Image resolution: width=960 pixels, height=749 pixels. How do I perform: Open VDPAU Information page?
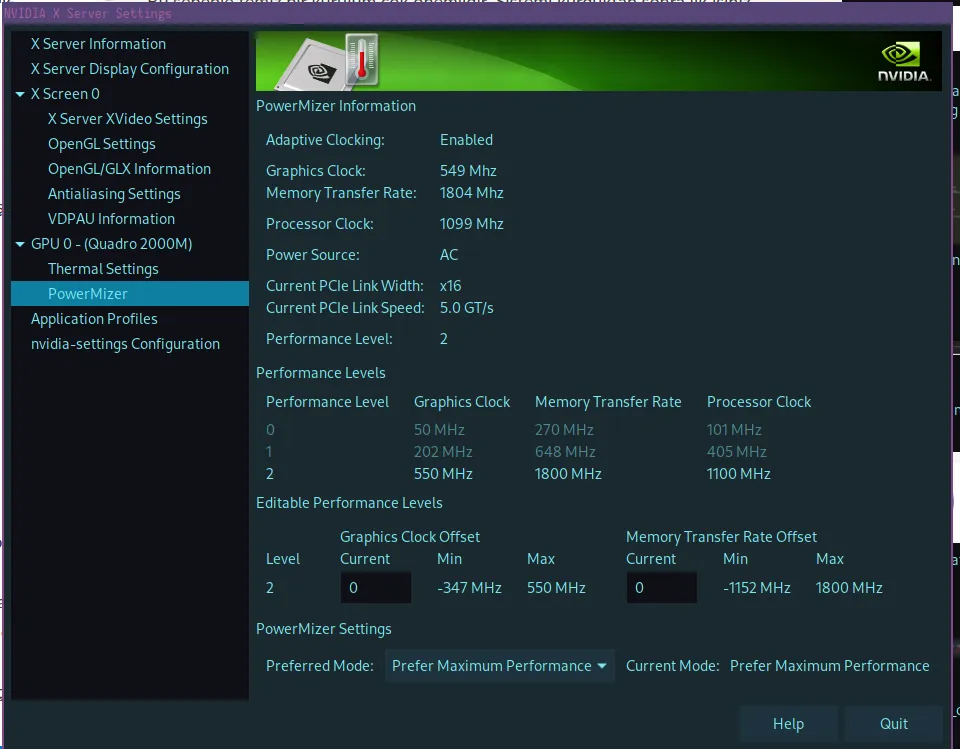pyautogui.click(x=111, y=219)
